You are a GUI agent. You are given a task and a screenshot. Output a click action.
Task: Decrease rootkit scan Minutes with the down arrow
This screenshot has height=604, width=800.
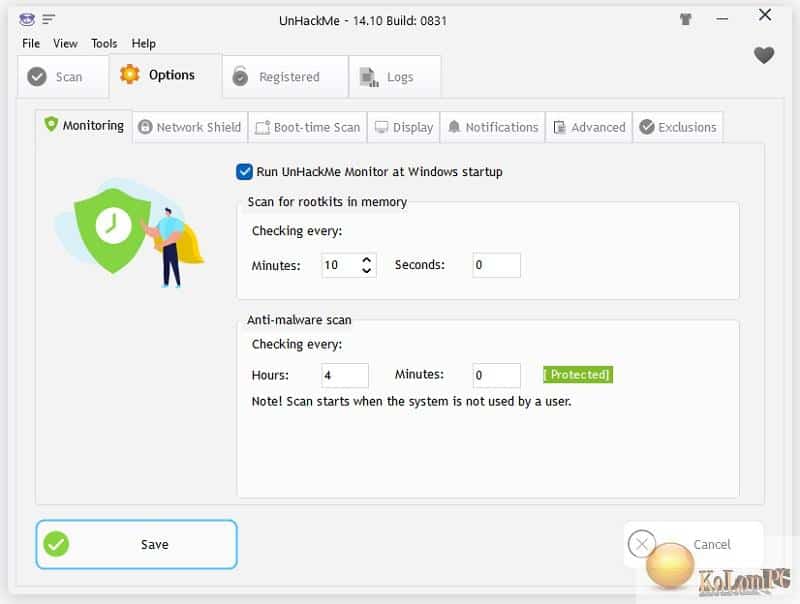[x=366, y=270]
